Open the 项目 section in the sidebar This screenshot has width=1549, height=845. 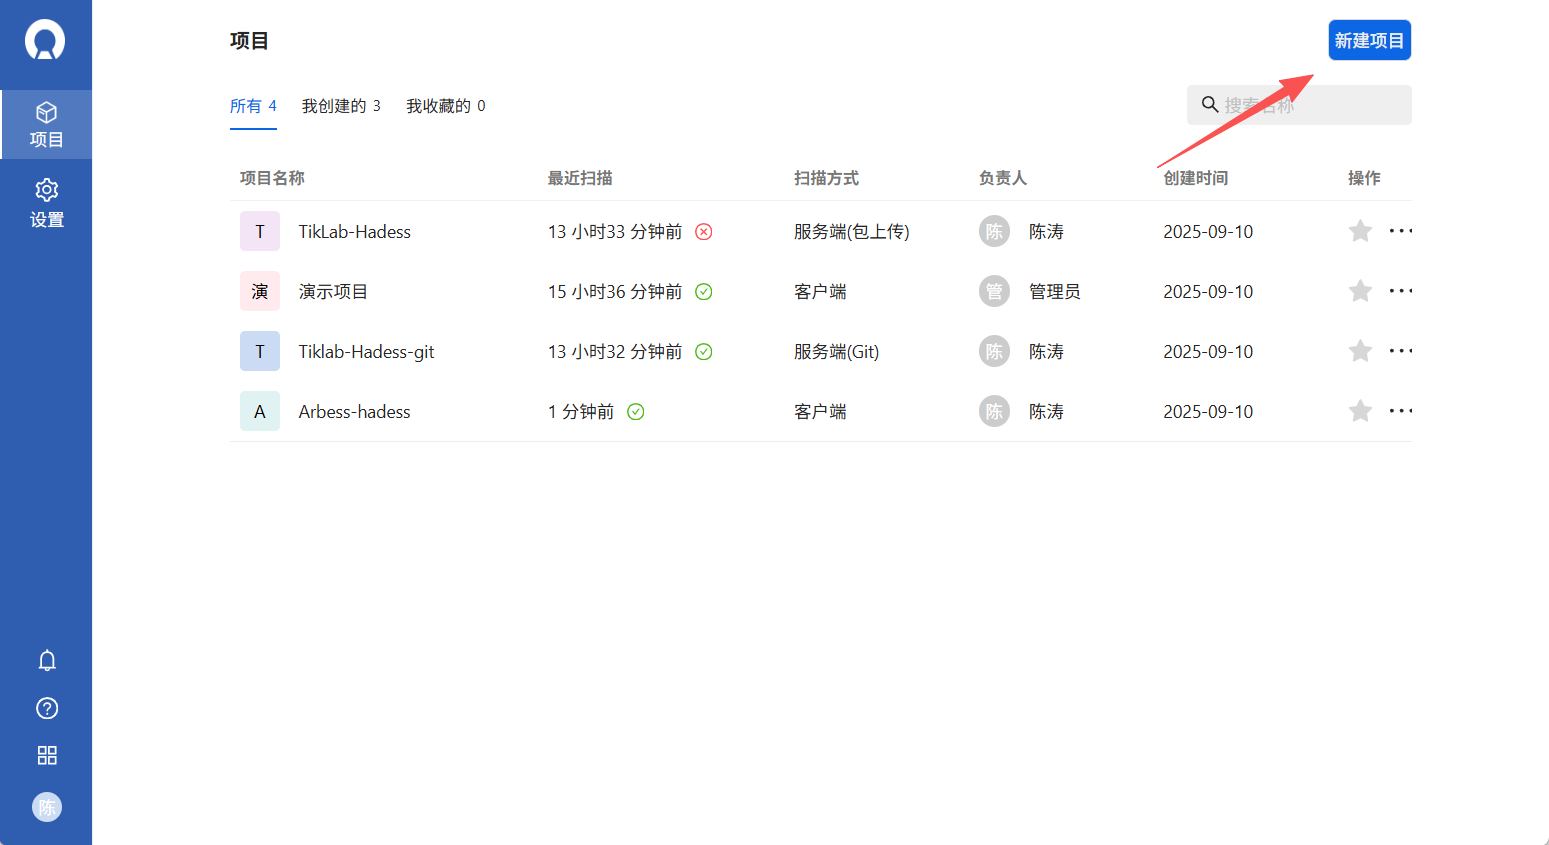pyautogui.click(x=46, y=125)
